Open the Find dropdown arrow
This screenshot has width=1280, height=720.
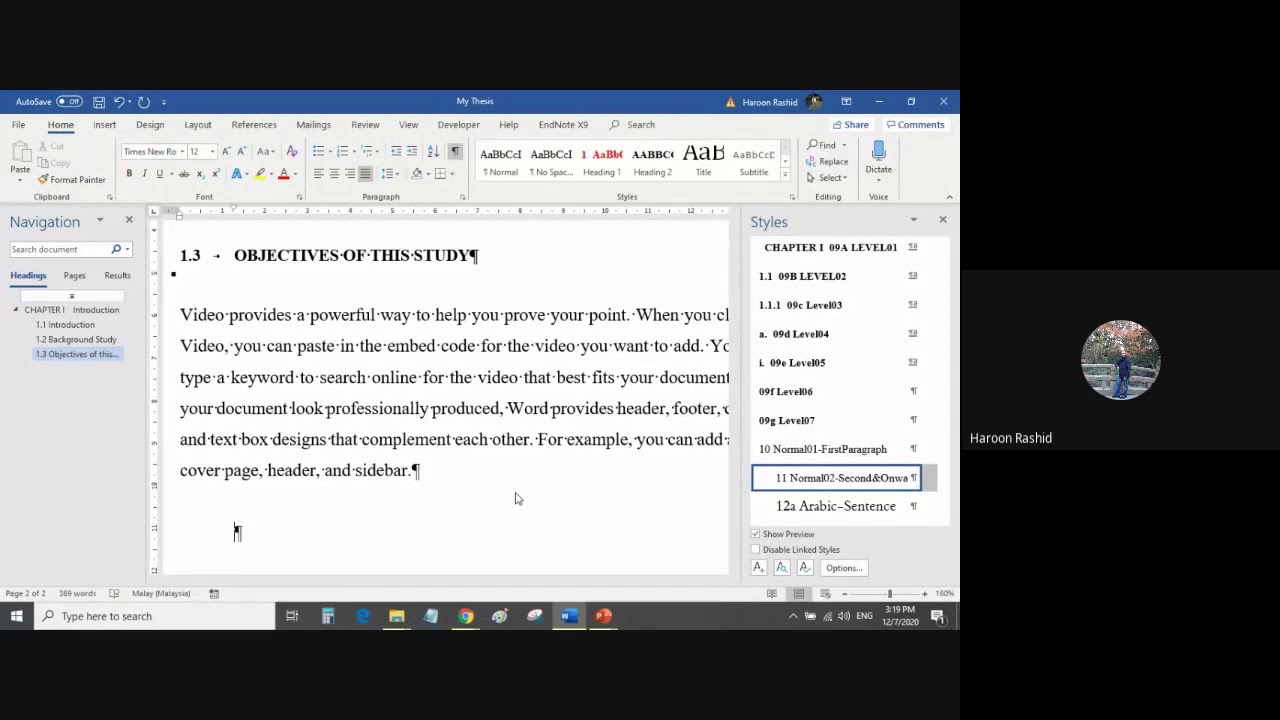[x=843, y=146]
